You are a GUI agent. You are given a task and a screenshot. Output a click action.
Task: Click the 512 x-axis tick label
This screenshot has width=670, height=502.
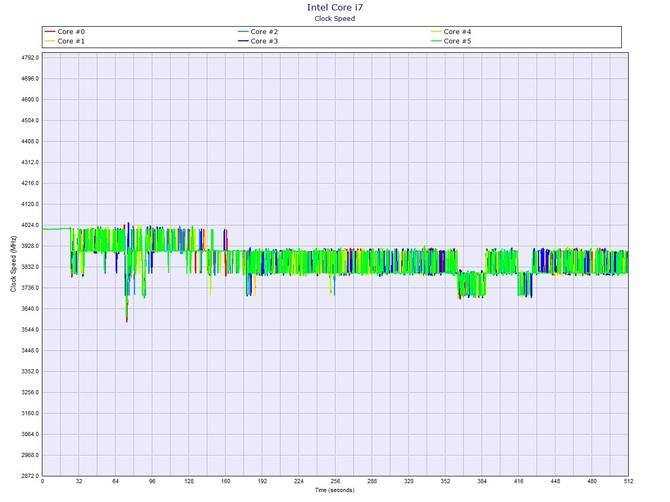(628, 481)
